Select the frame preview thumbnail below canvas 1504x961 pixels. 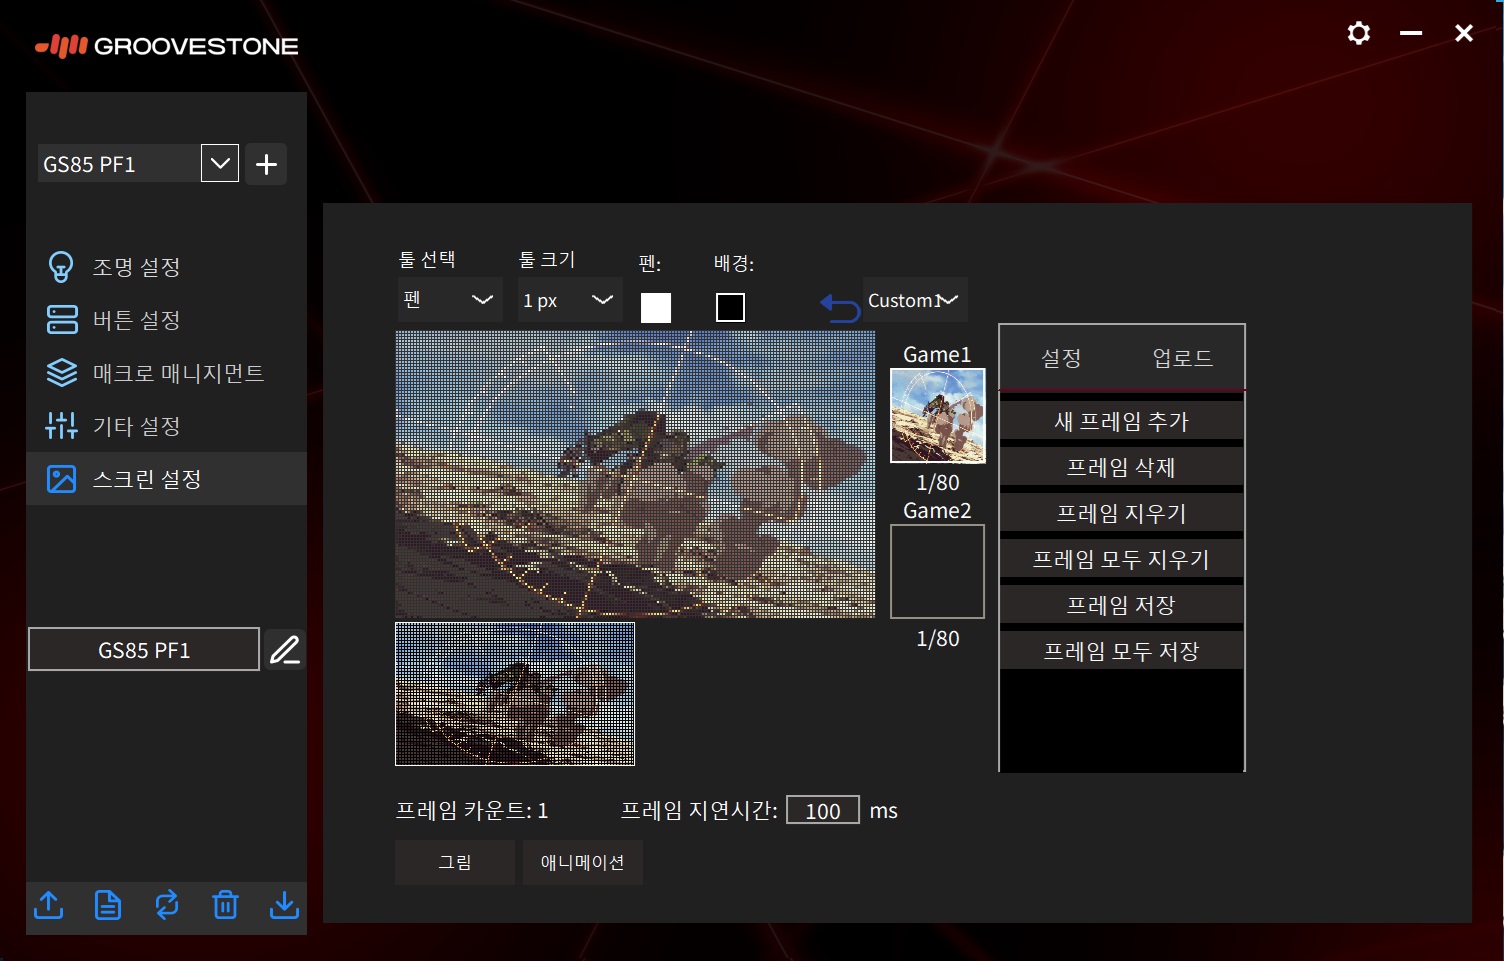515,694
